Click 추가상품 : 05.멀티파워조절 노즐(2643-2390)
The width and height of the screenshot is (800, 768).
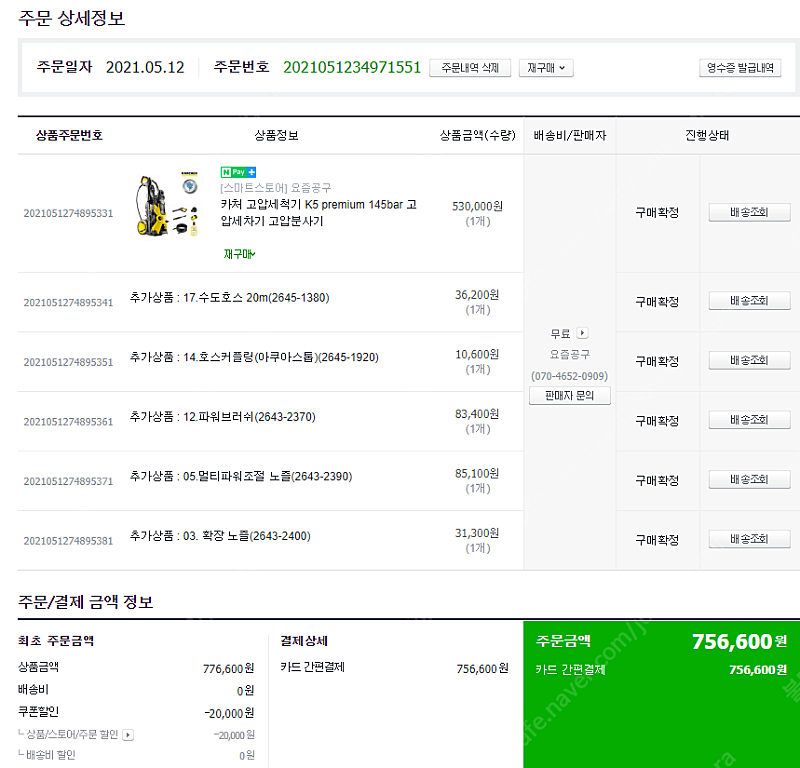tap(241, 476)
